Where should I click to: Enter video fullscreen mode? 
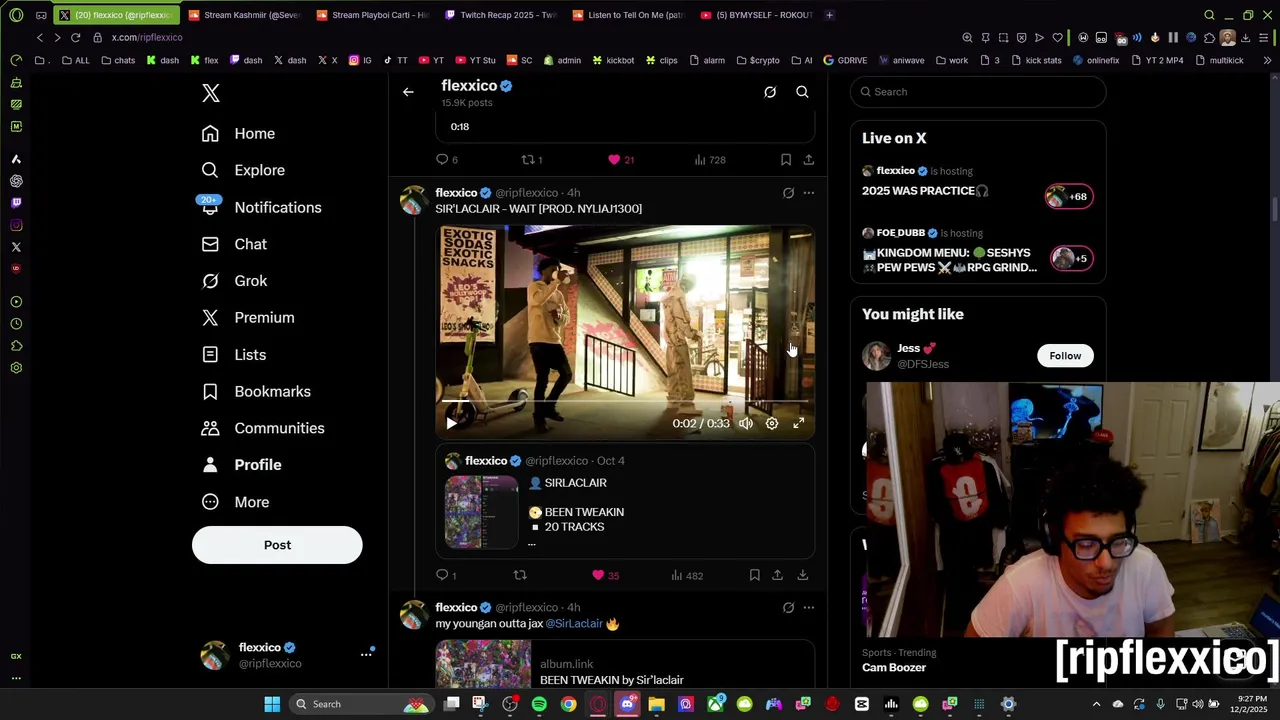tap(799, 424)
